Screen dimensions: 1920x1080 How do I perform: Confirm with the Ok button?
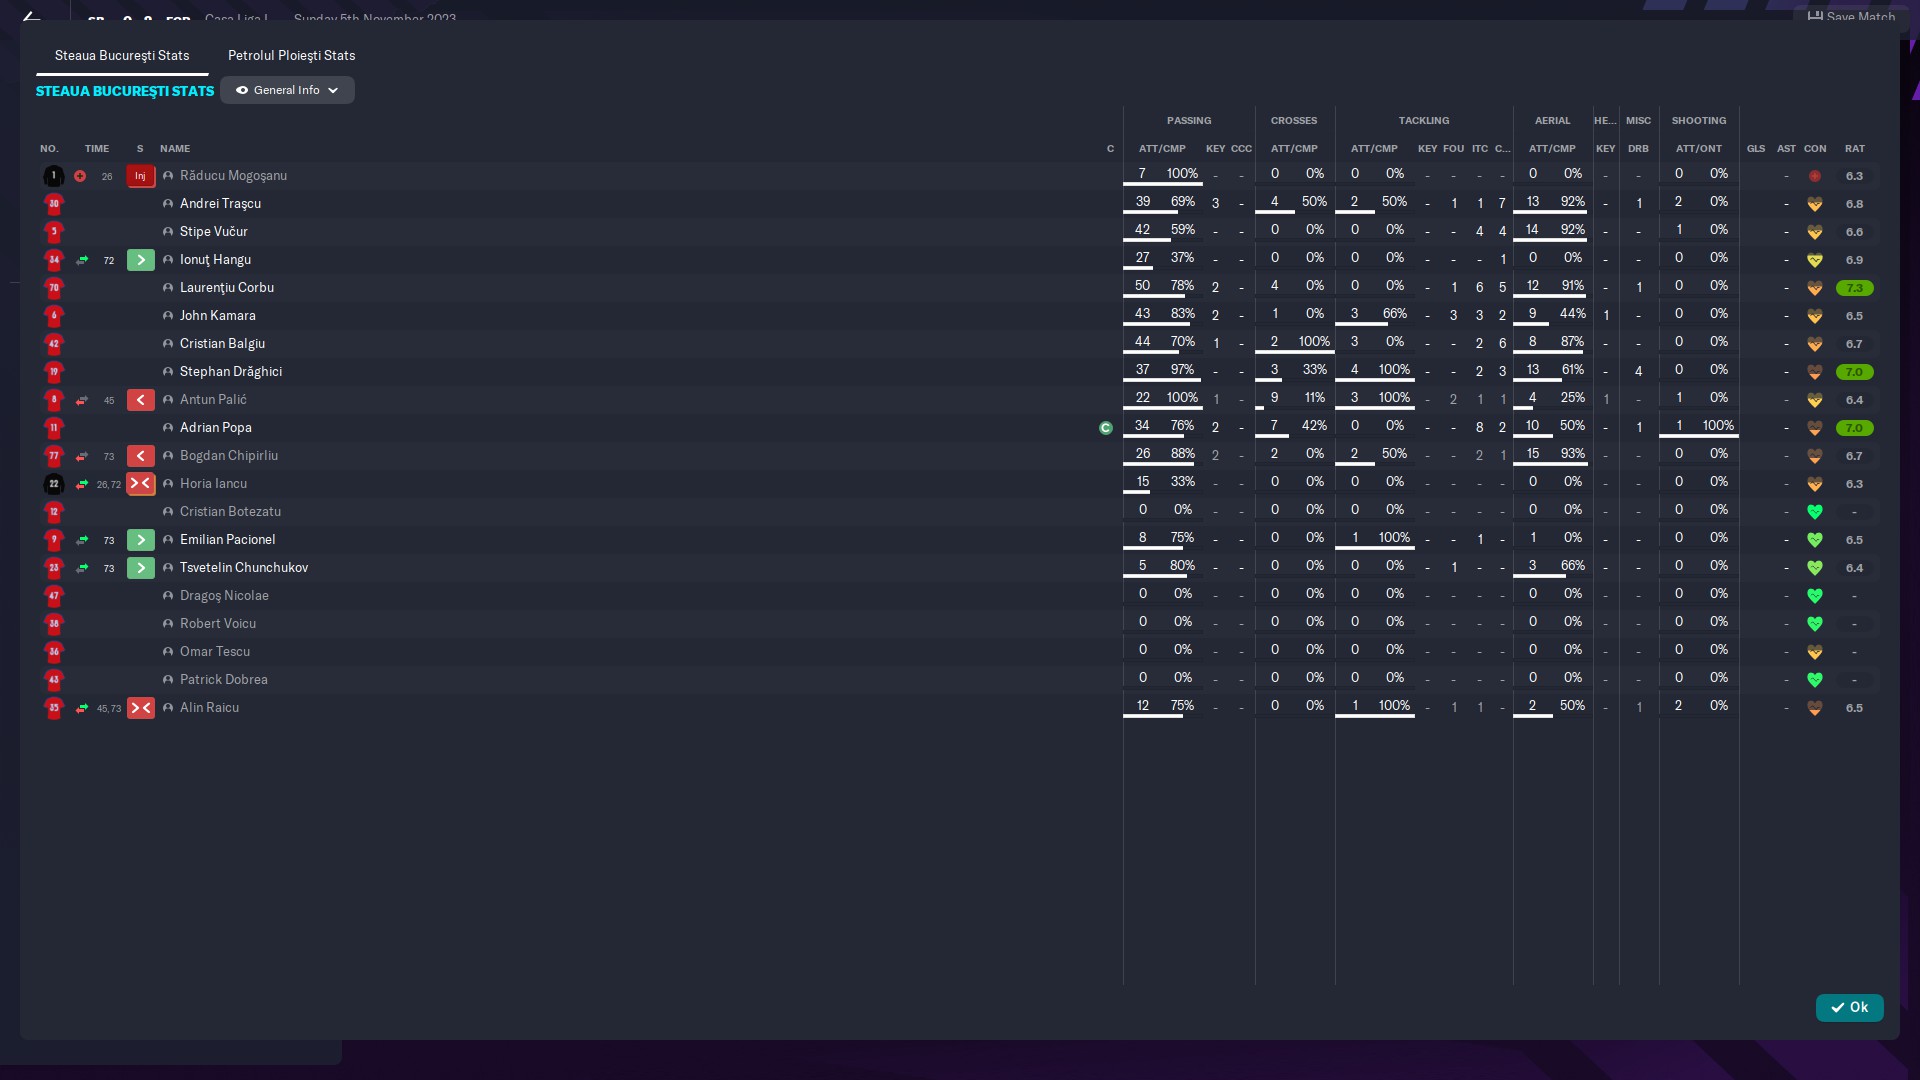pos(1849,1007)
